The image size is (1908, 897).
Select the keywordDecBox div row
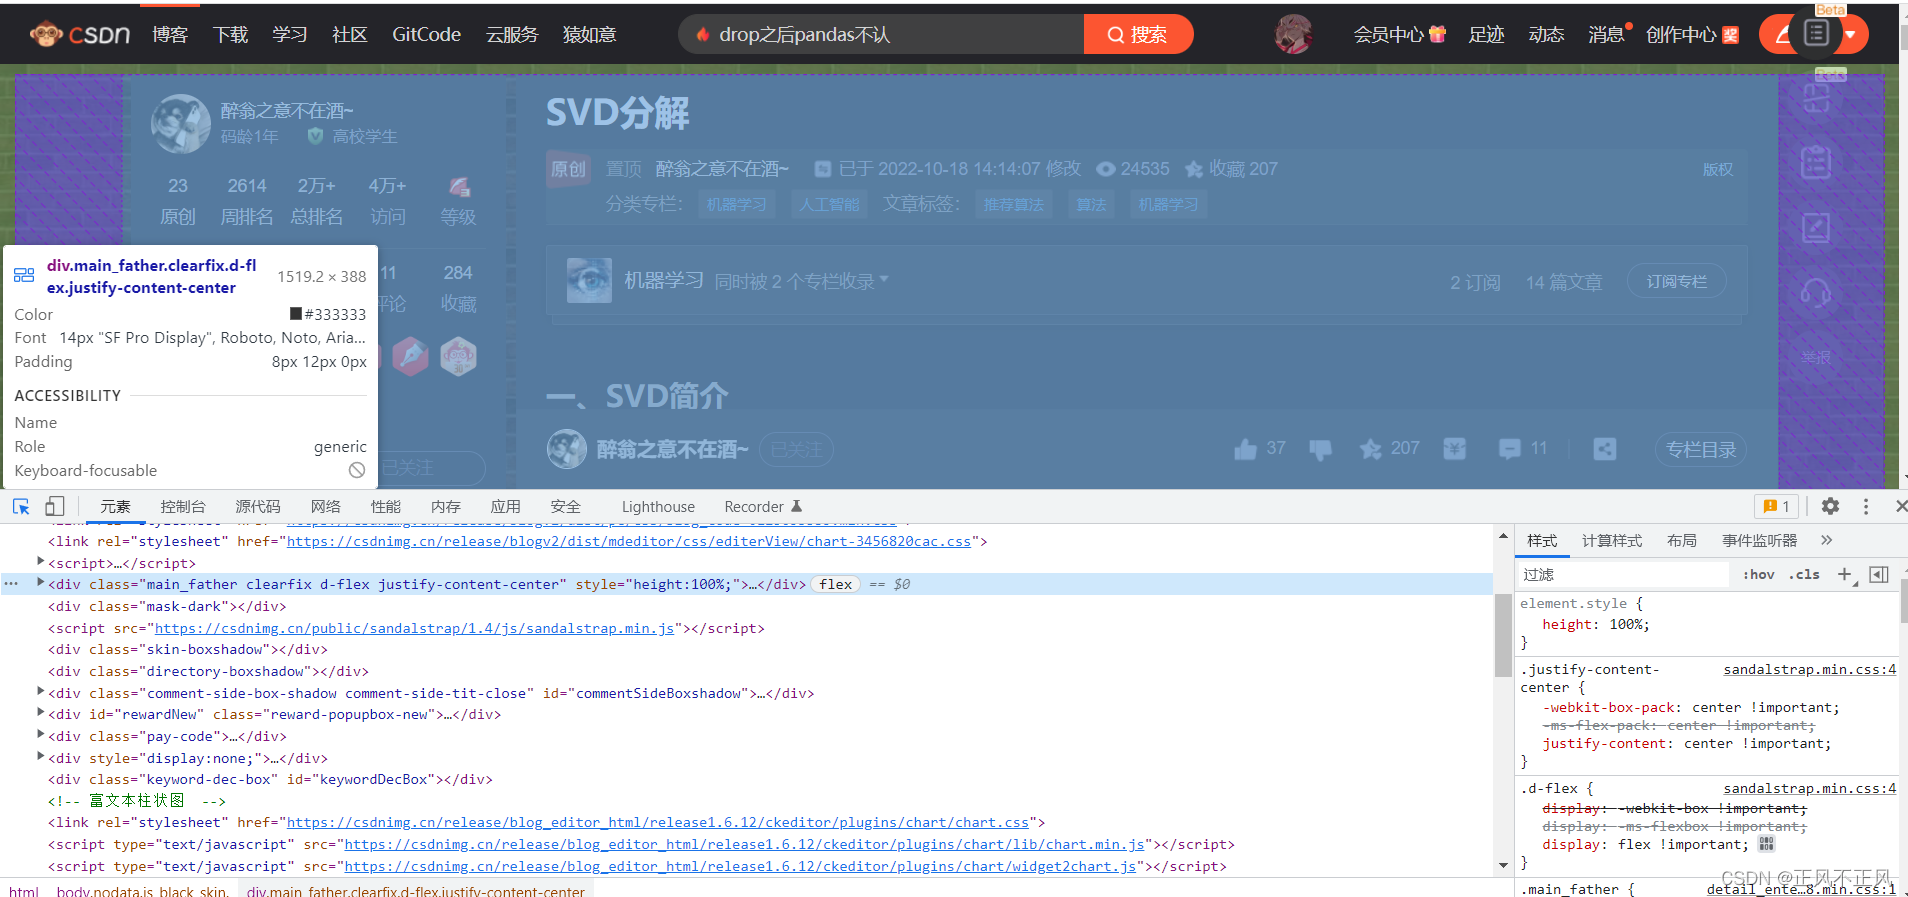tap(270, 780)
